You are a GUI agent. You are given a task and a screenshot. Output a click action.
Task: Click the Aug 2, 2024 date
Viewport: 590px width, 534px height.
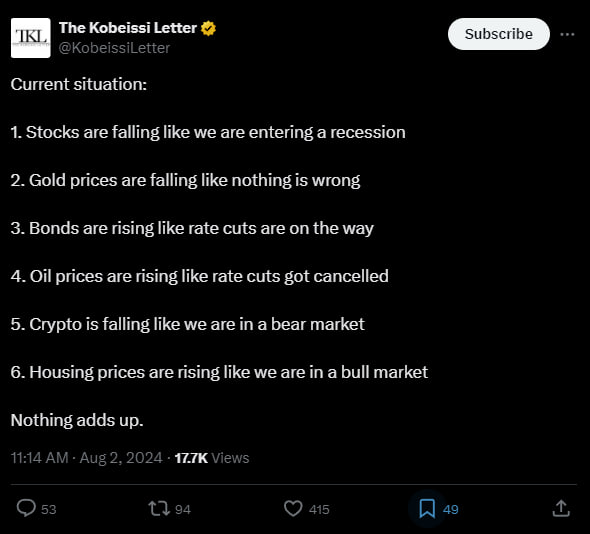[x=121, y=458]
